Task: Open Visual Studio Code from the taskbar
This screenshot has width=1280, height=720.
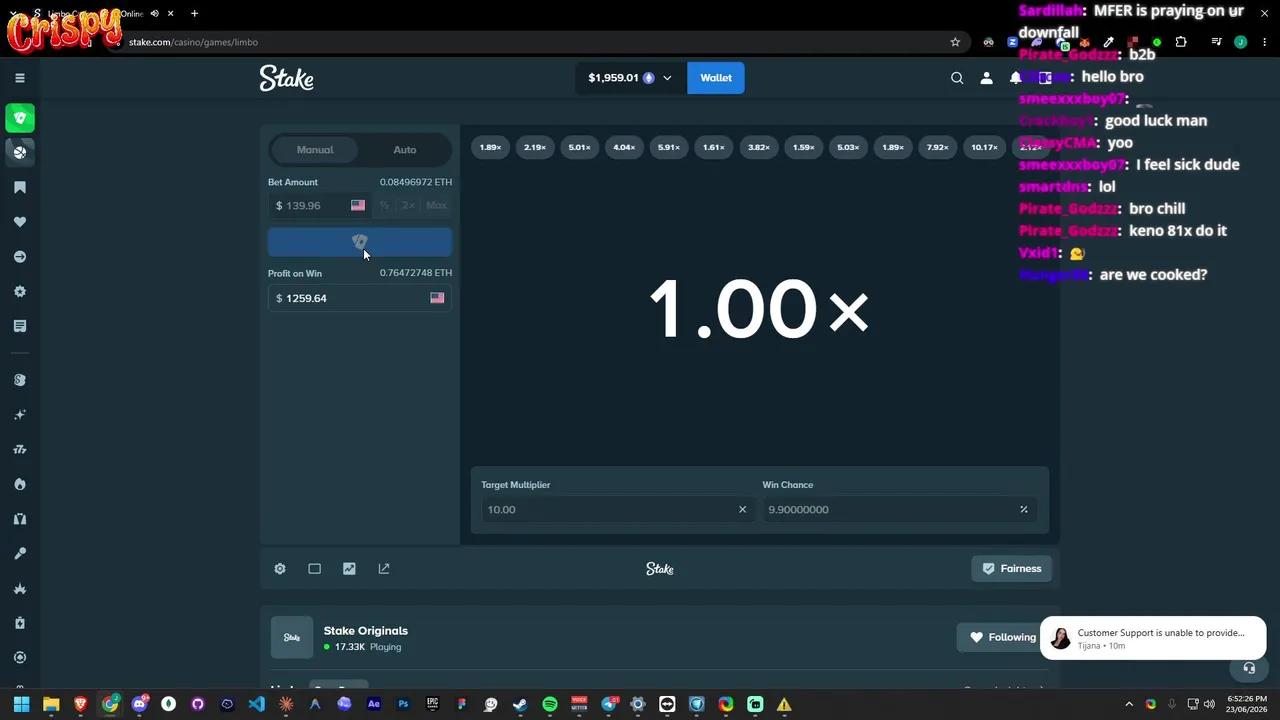Action: click(257, 704)
